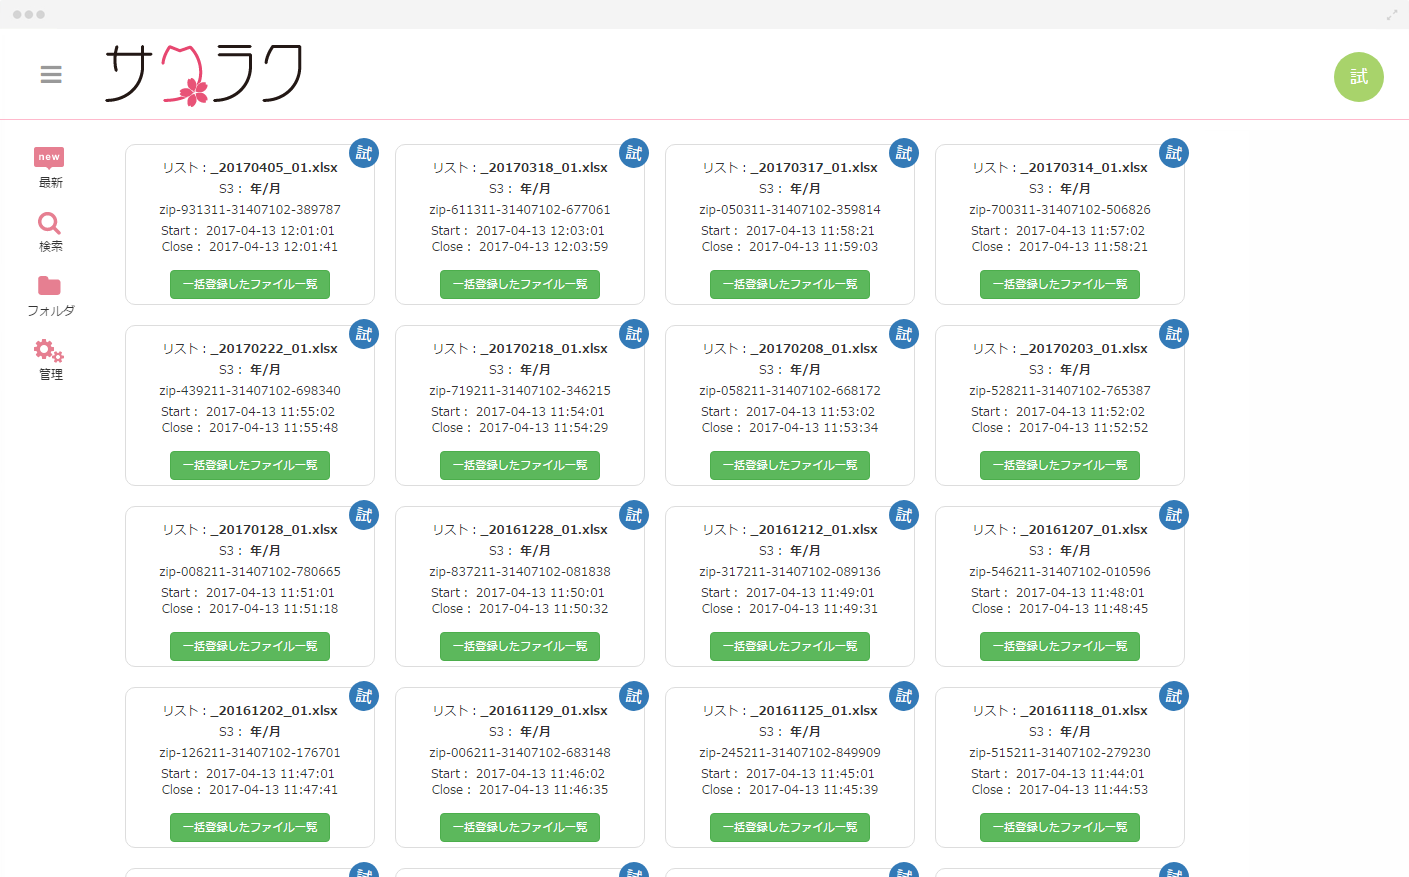Open file list for _20170208_01.xlsx
The height and width of the screenshot is (877, 1409).
790,465
